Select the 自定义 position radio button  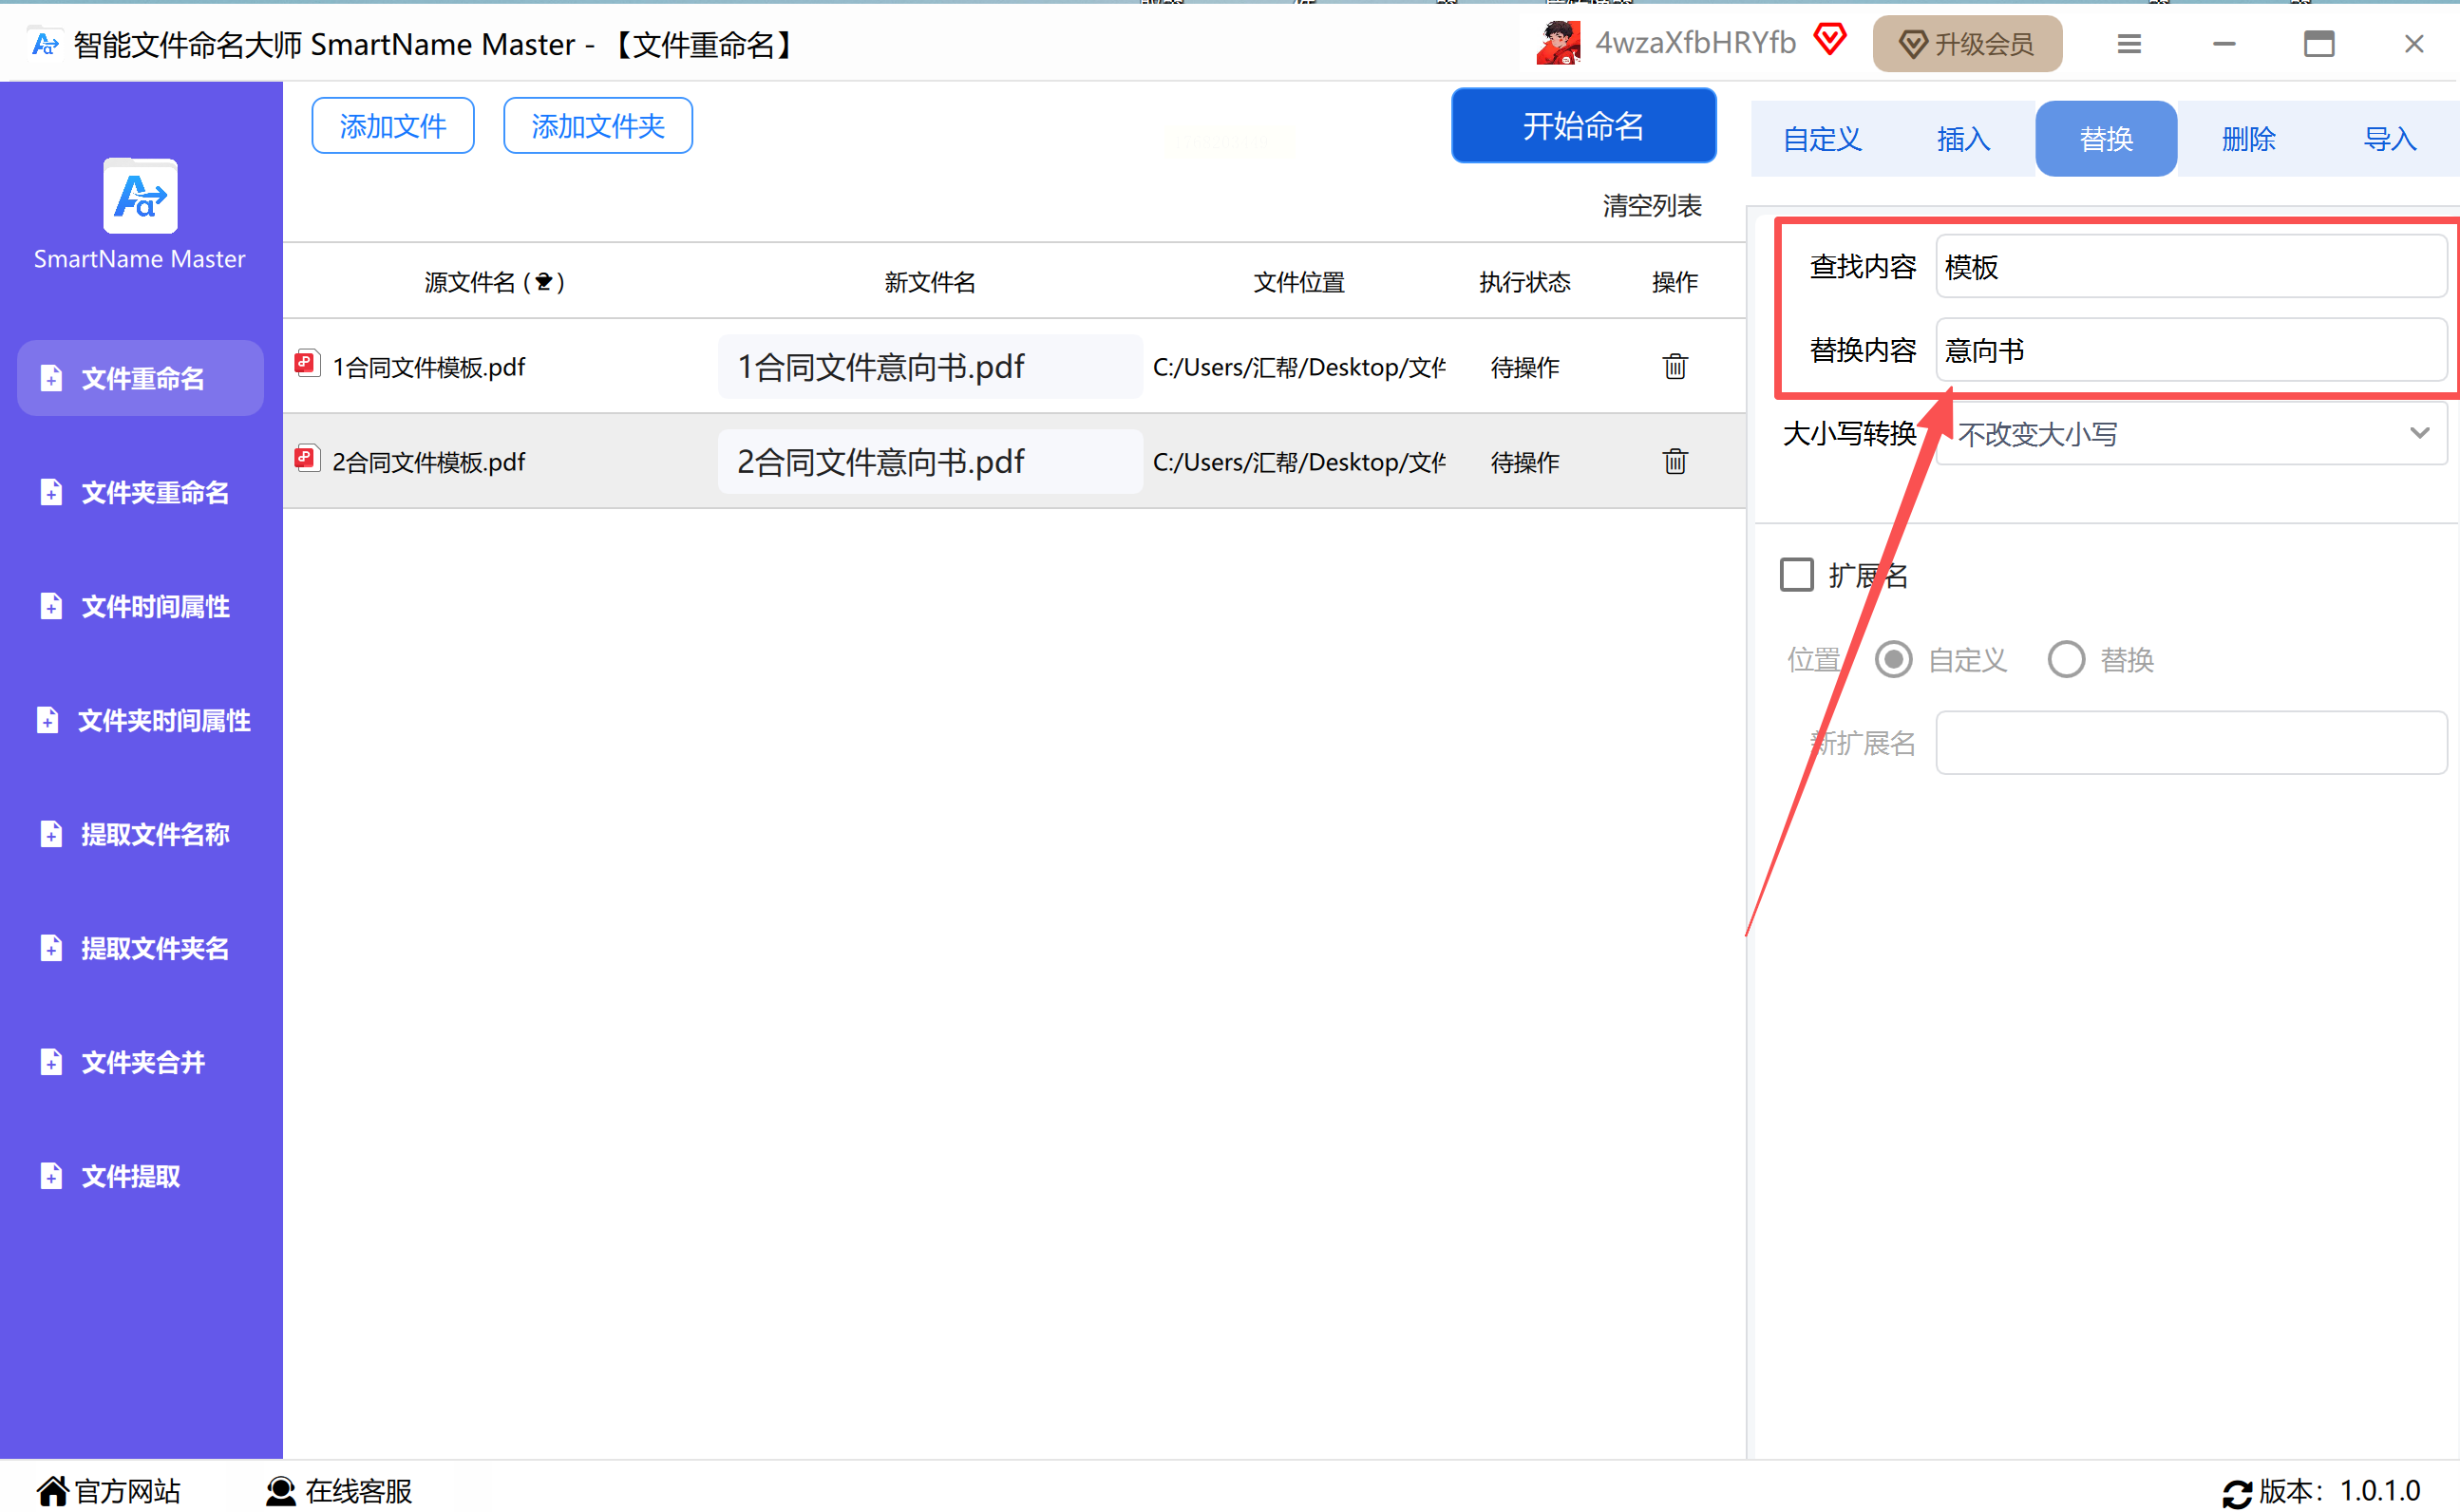point(1893,659)
